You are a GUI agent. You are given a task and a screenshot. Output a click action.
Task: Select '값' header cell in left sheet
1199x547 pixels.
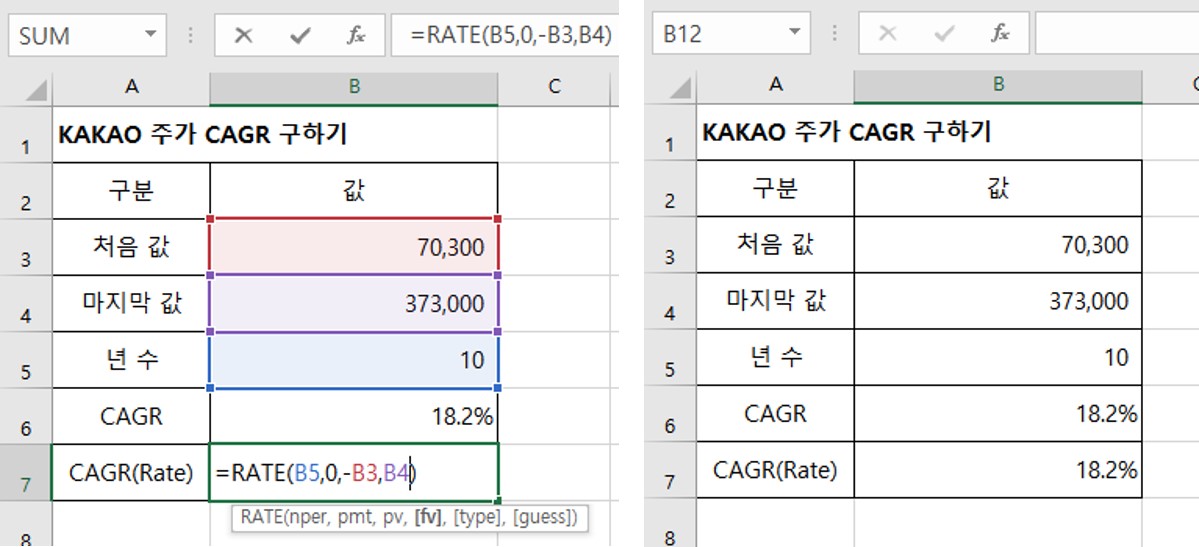[x=354, y=190]
